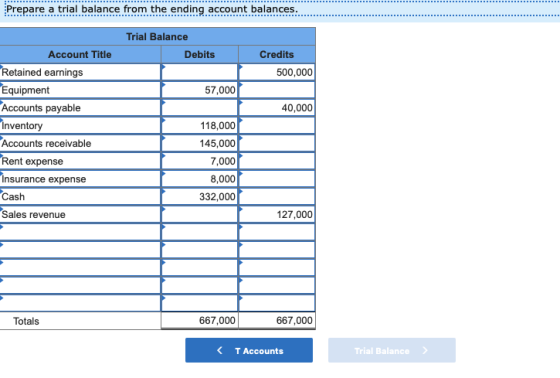Click the empty Inventory credit field
The width and height of the screenshot is (560, 378).
tap(277, 125)
